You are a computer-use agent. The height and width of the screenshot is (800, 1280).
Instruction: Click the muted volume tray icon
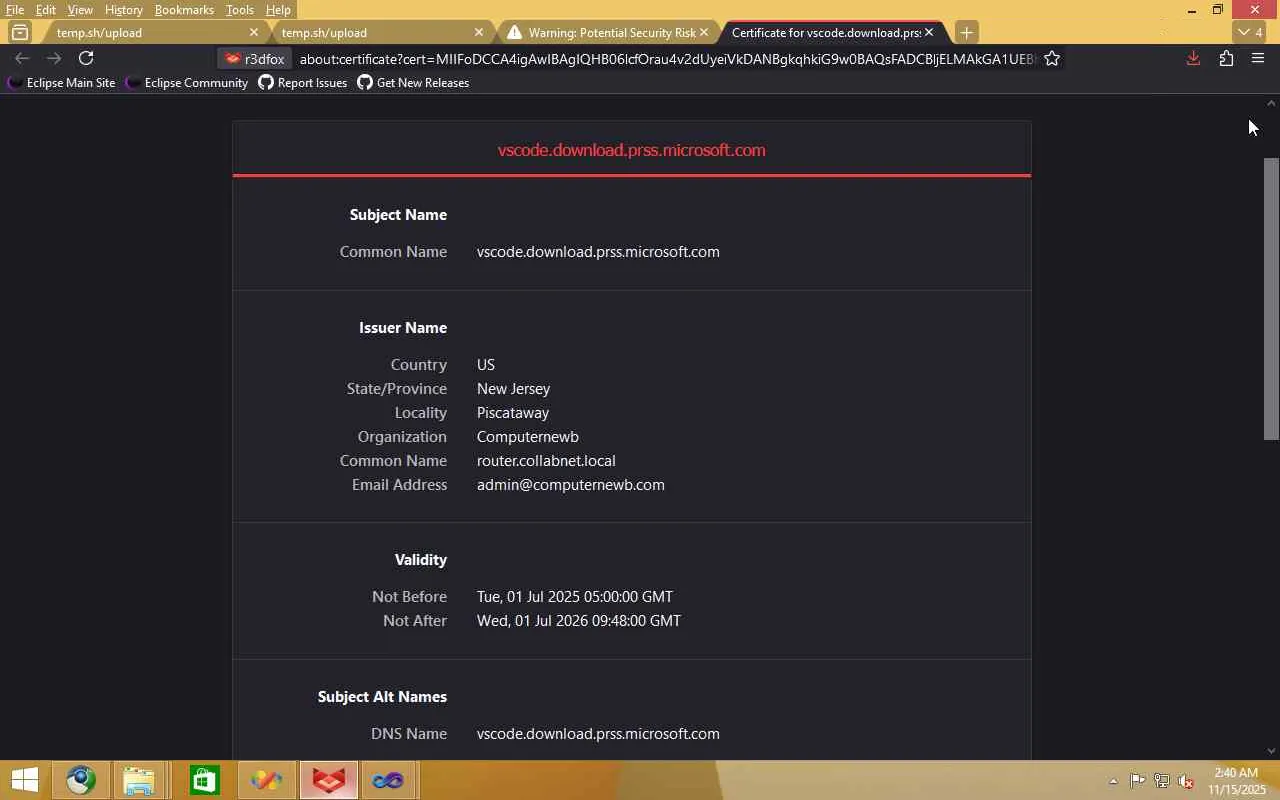click(x=1185, y=781)
